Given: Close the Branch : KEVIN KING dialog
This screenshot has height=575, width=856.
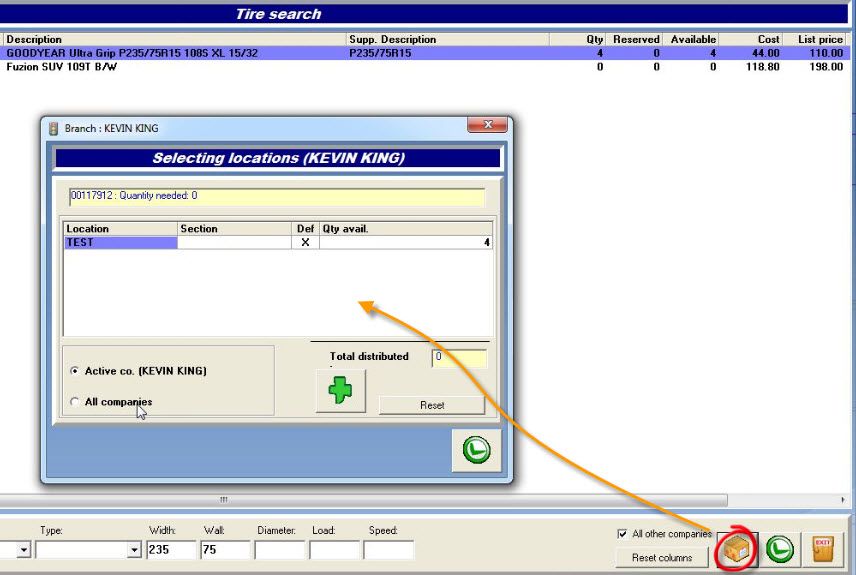Looking at the screenshot, I should [488, 125].
